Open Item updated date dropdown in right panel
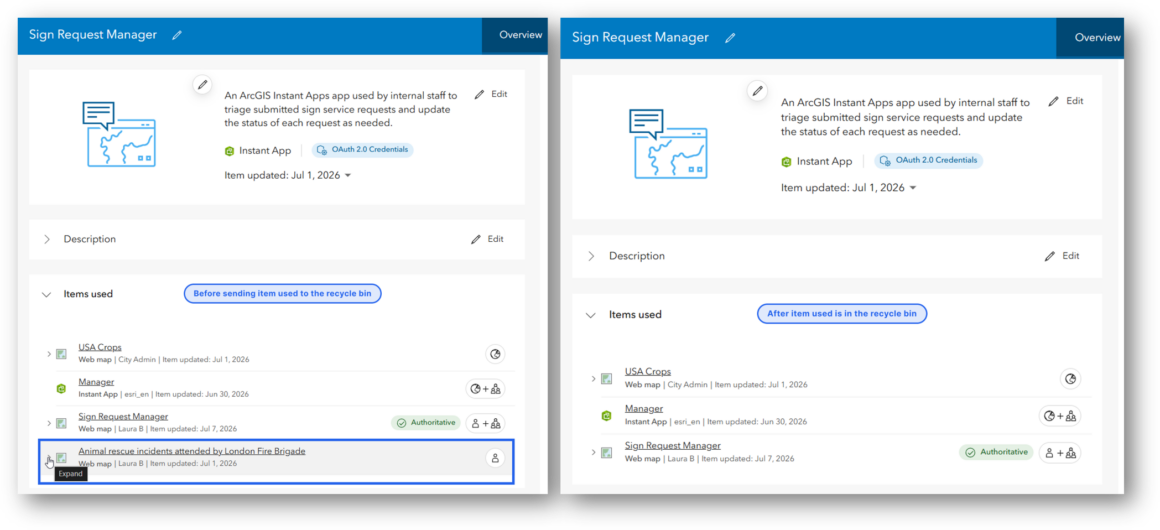Screen dimensions: 1160x530 tap(912, 188)
